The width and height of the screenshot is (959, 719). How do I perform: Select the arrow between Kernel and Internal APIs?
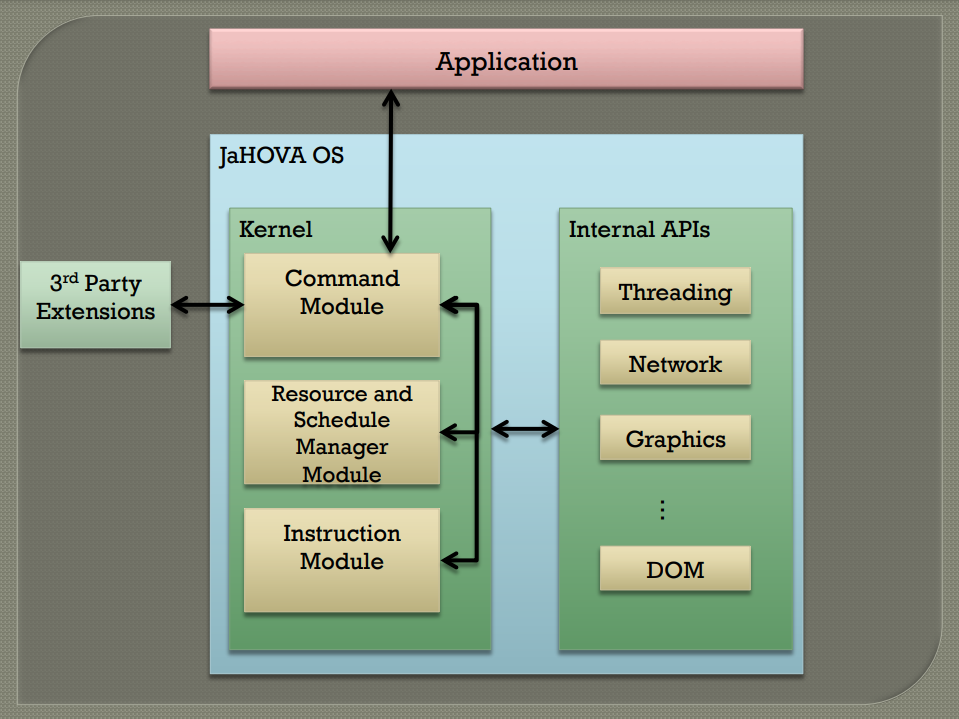point(525,429)
